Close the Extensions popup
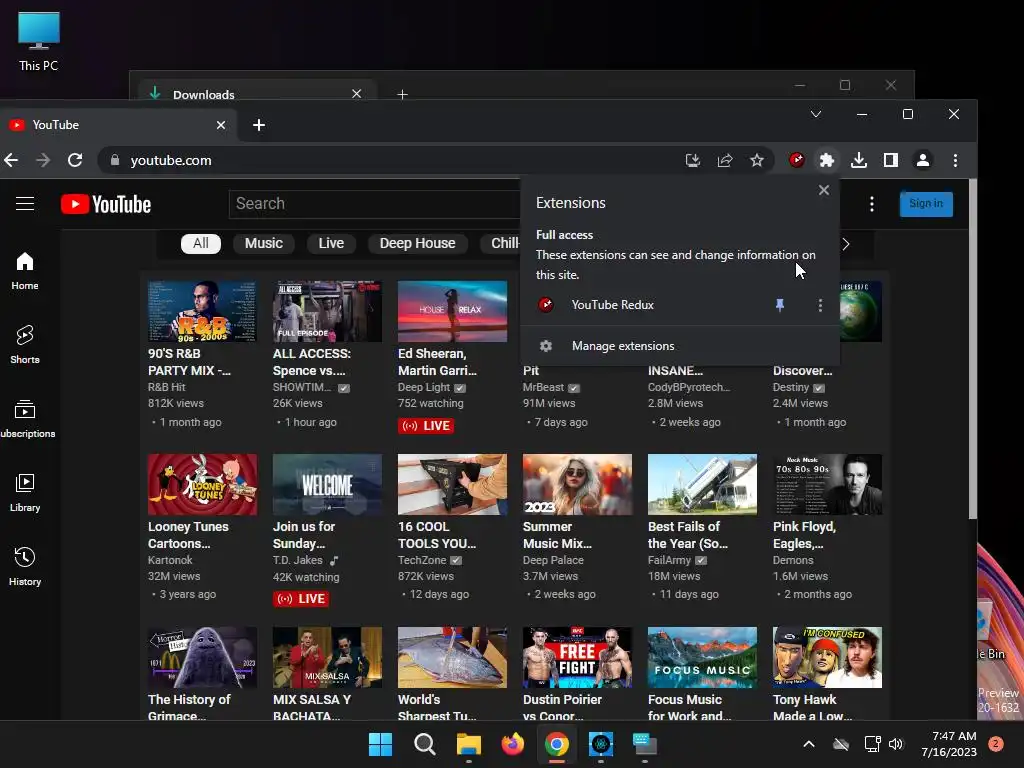This screenshot has width=1024, height=768. pyautogui.click(x=824, y=190)
